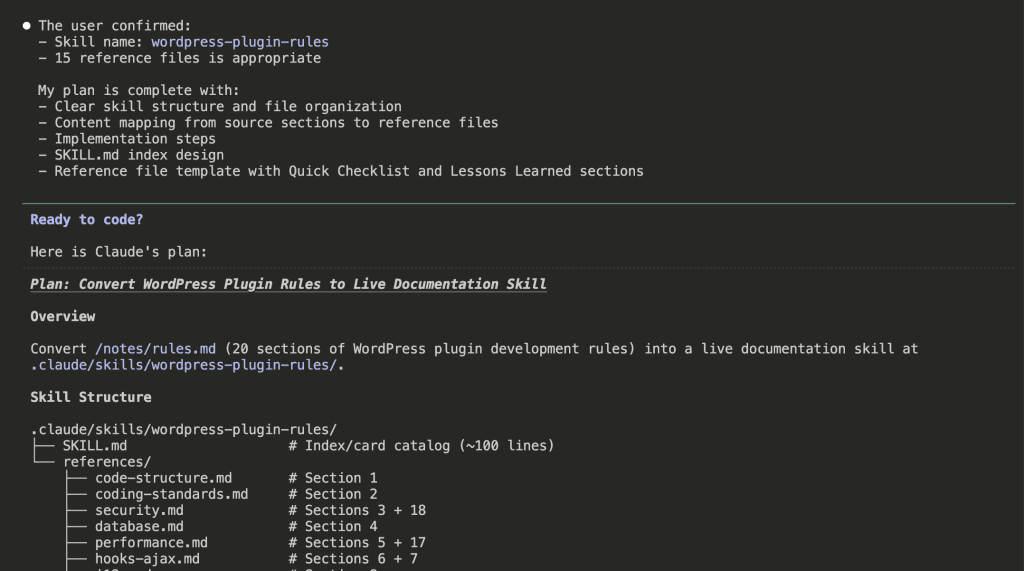
Task: Click the 'Skill Structure' heading
Action: (91, 397)
